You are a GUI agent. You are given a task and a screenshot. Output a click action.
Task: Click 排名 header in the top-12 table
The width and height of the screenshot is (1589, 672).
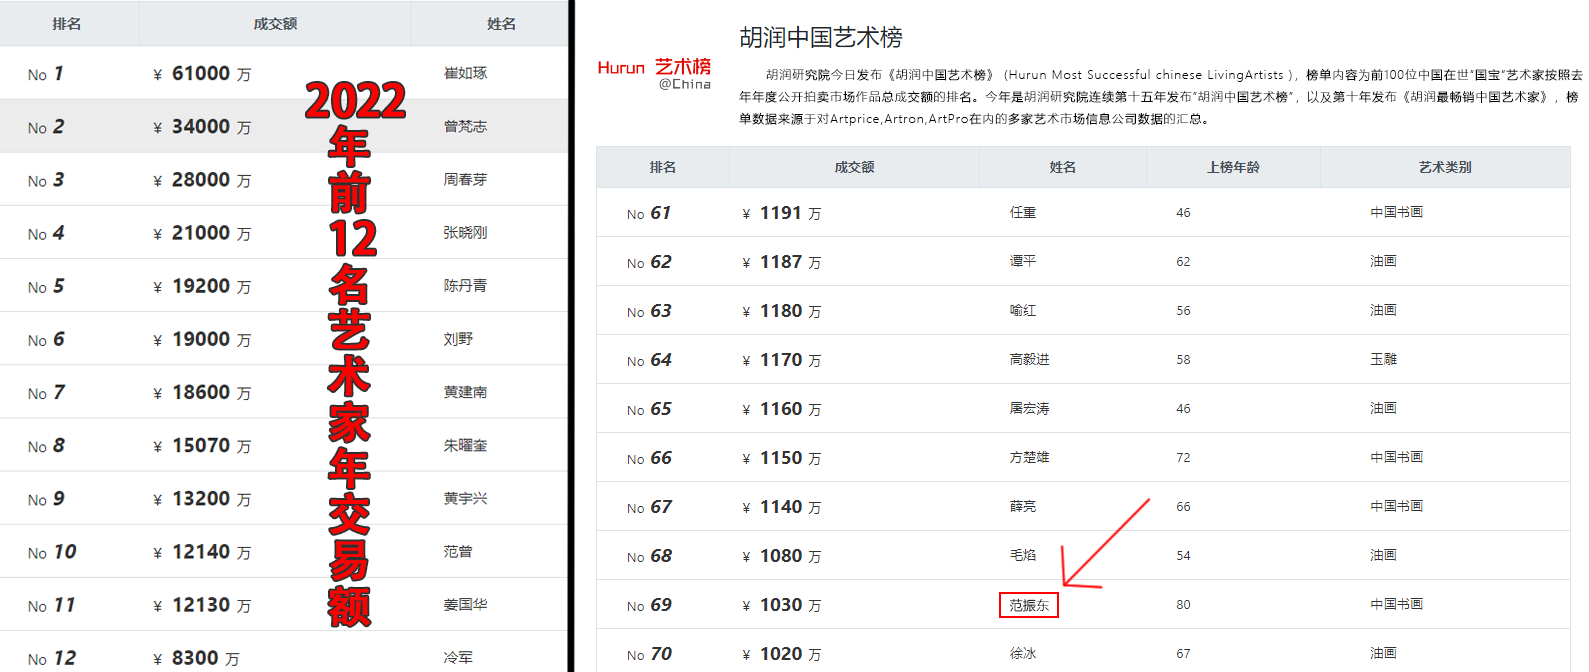point(67,24)
